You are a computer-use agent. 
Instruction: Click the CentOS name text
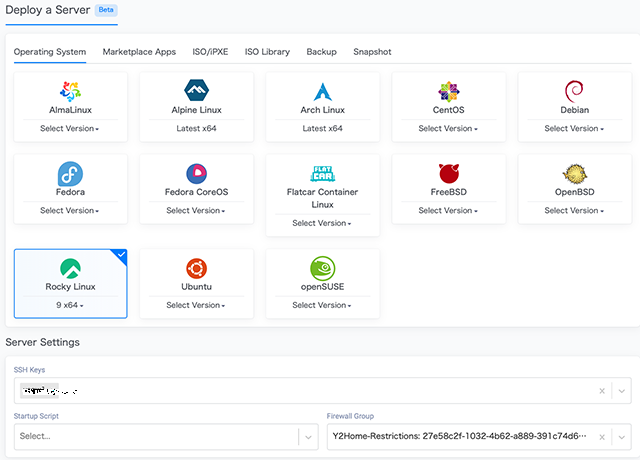[449, 110]
